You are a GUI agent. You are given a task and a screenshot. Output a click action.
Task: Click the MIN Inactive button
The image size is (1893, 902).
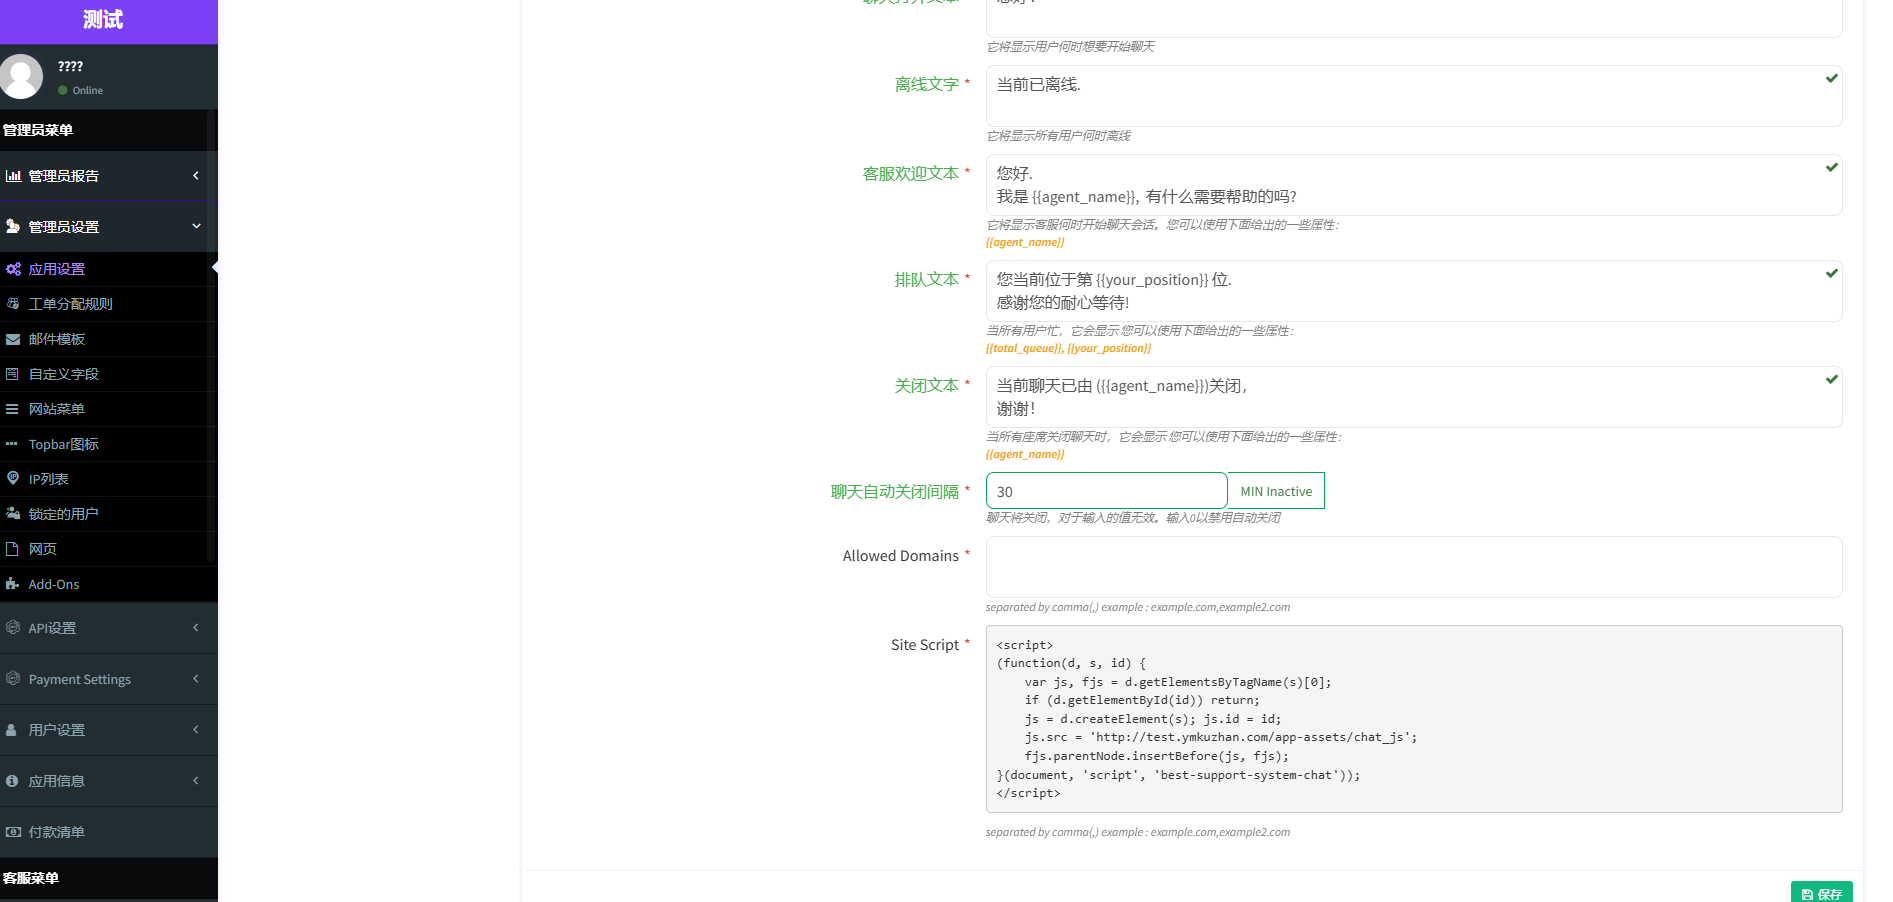point(1276,490)
